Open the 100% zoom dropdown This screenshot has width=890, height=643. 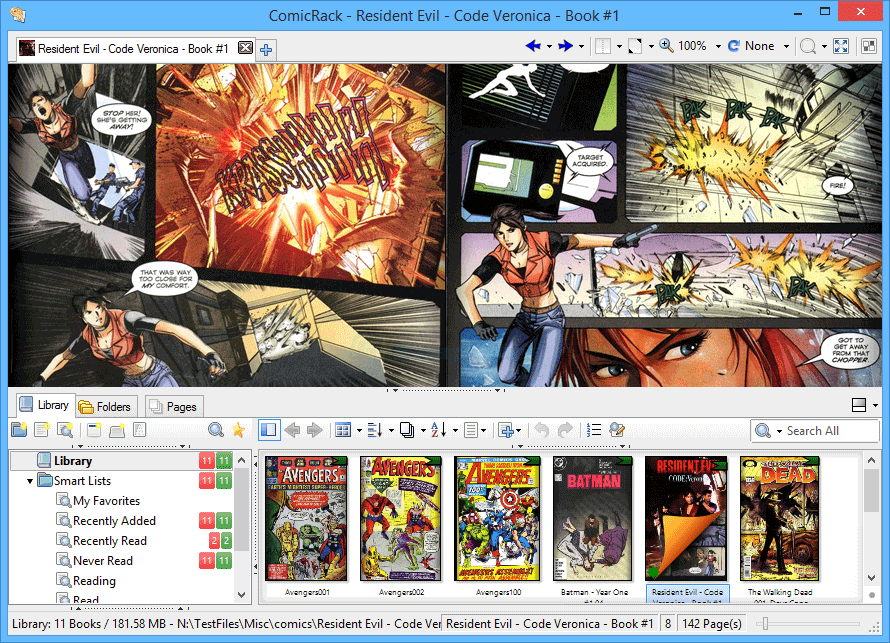718,47
